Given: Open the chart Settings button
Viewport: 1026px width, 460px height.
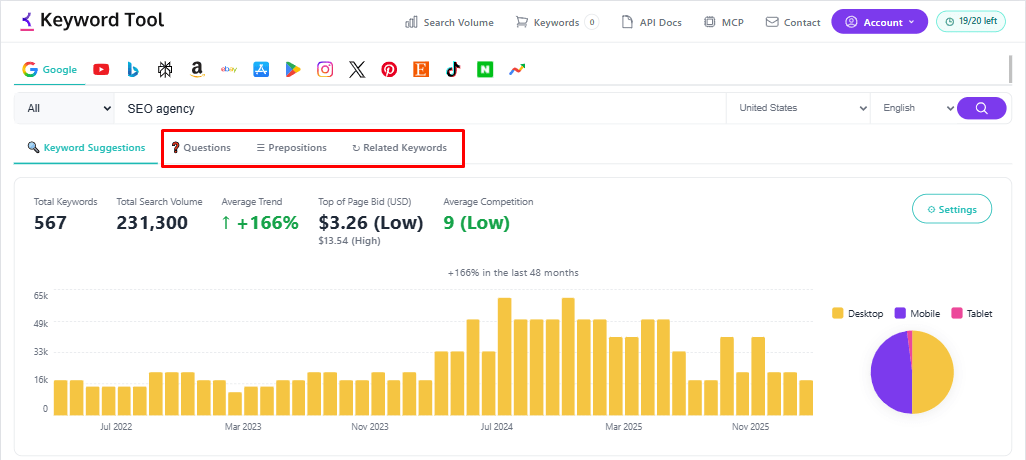Looking at the screenshot, I should tap(952, 209).
